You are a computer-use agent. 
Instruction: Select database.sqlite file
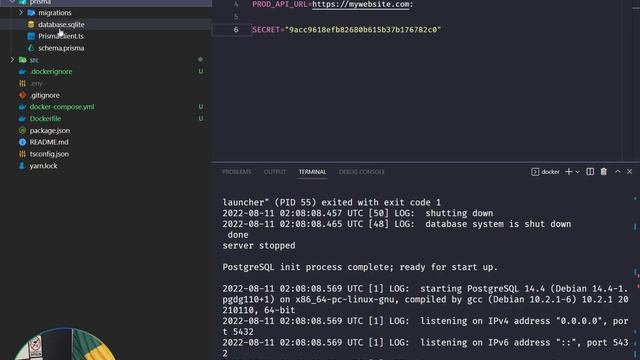[x=61, y=24]
